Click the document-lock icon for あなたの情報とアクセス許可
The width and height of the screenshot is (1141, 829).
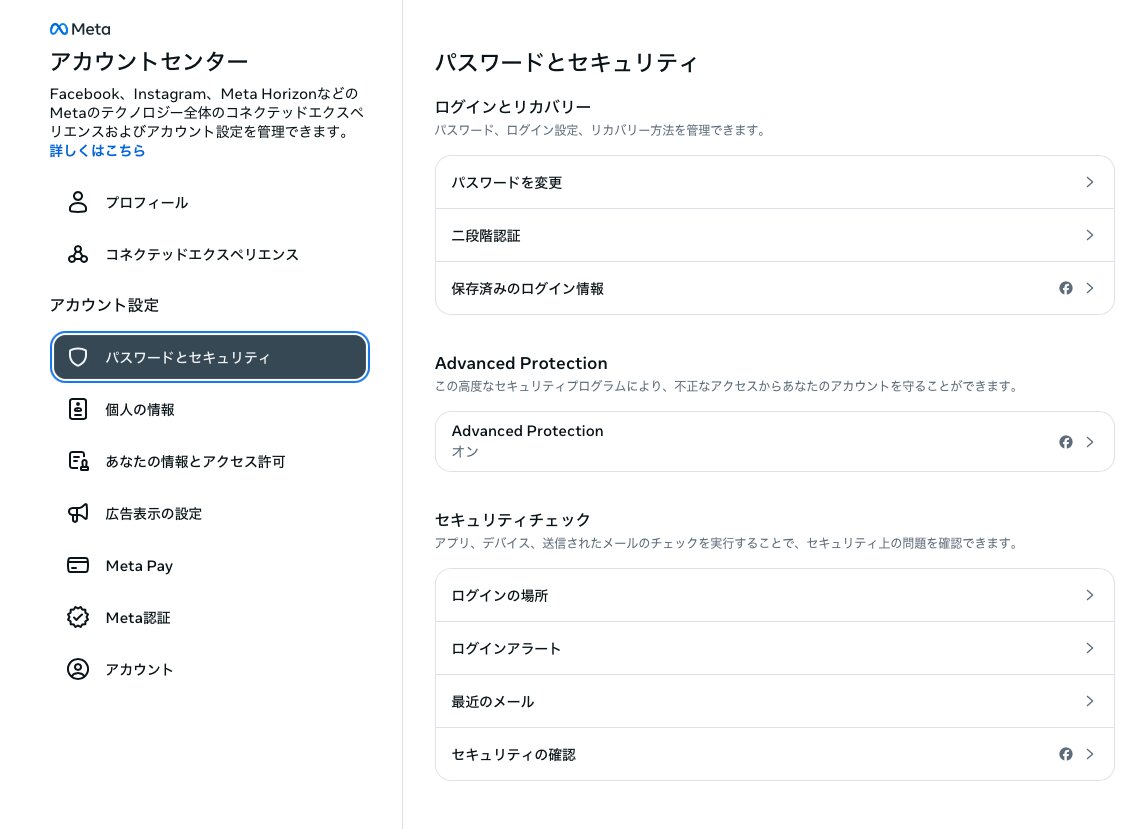(x=78, y=461)
